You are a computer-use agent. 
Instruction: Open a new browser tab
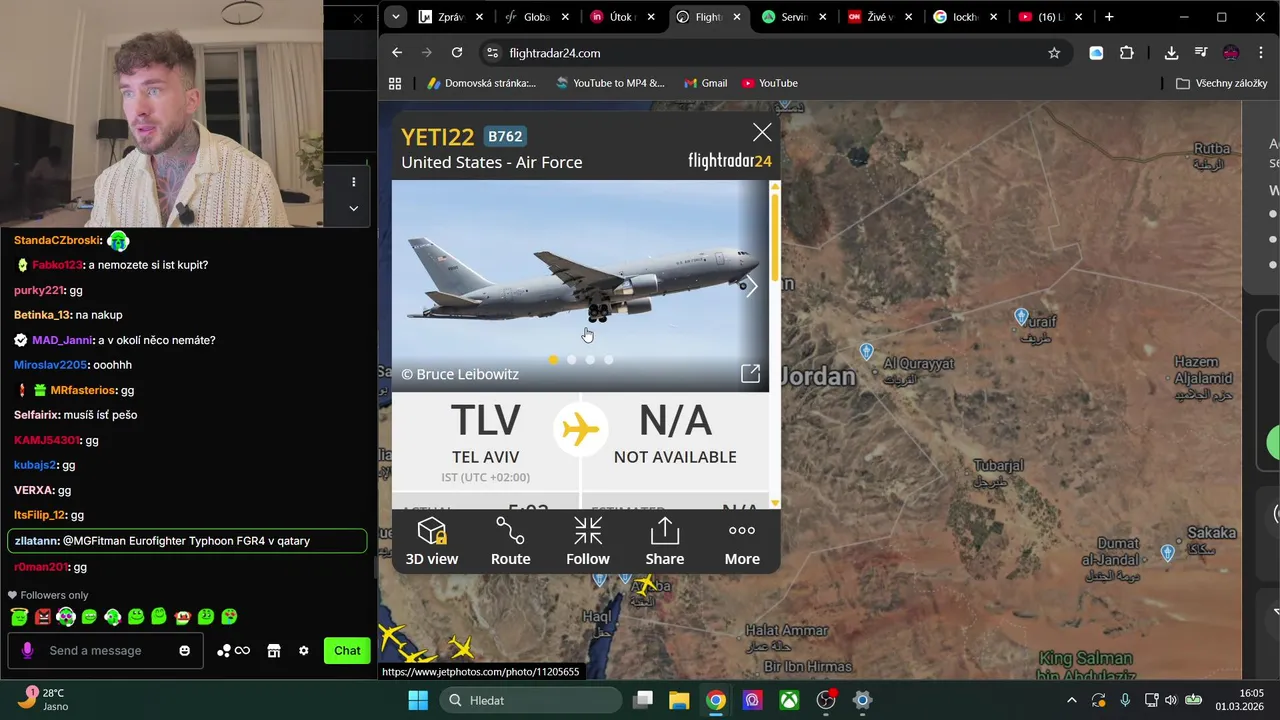pyautogui.click(x=1109, y=17)
